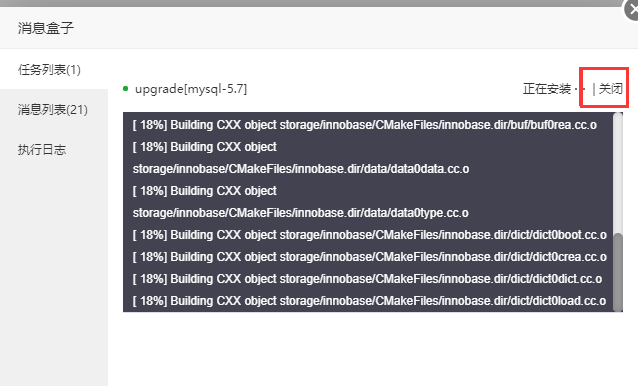Click the data0data.cc.o path log line

pos(301,169)
